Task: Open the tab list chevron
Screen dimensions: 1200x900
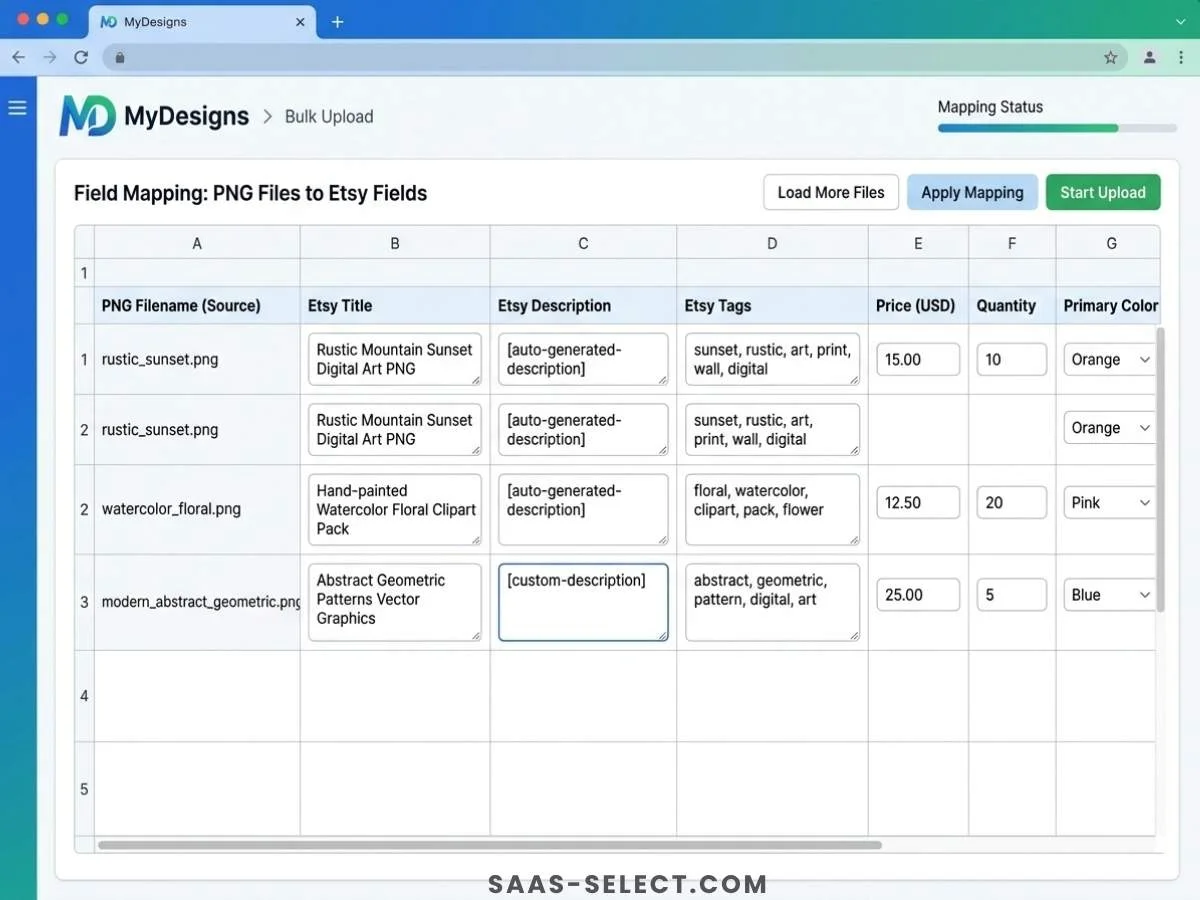Action: tap(1180, 21)
